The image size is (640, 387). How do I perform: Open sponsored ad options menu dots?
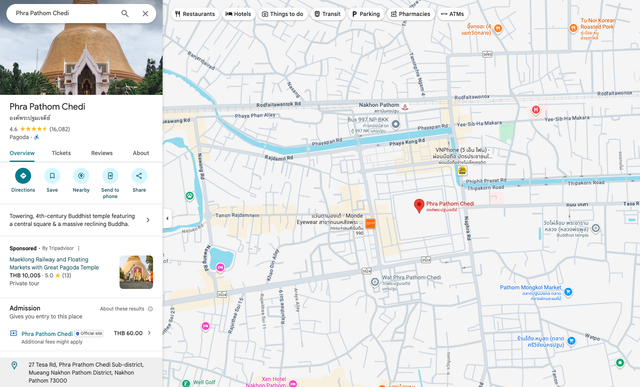click(79, 248)
